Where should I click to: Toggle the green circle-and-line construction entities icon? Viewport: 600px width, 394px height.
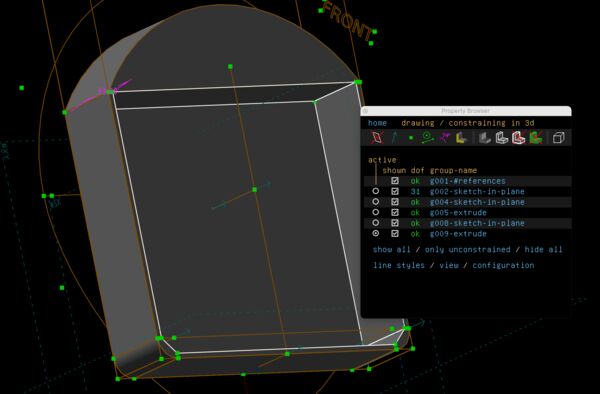point(427,138)
